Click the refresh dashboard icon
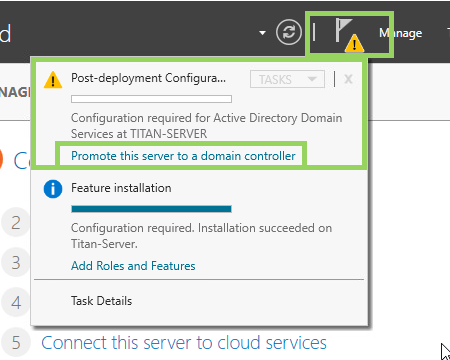Viewport: 450px width, 360px height. (289, 32)
